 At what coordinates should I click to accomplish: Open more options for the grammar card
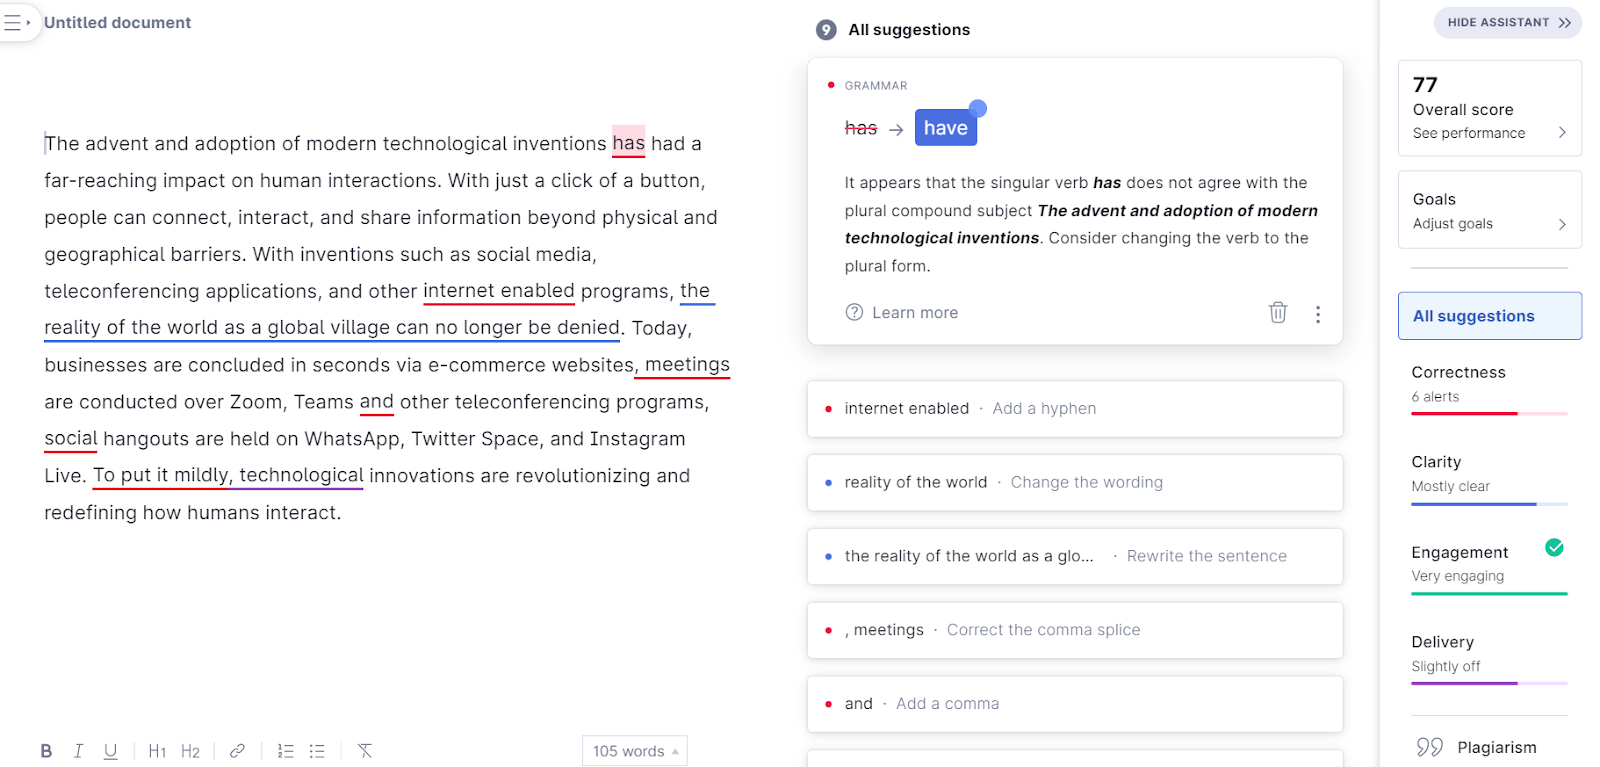pos(1318,314)
